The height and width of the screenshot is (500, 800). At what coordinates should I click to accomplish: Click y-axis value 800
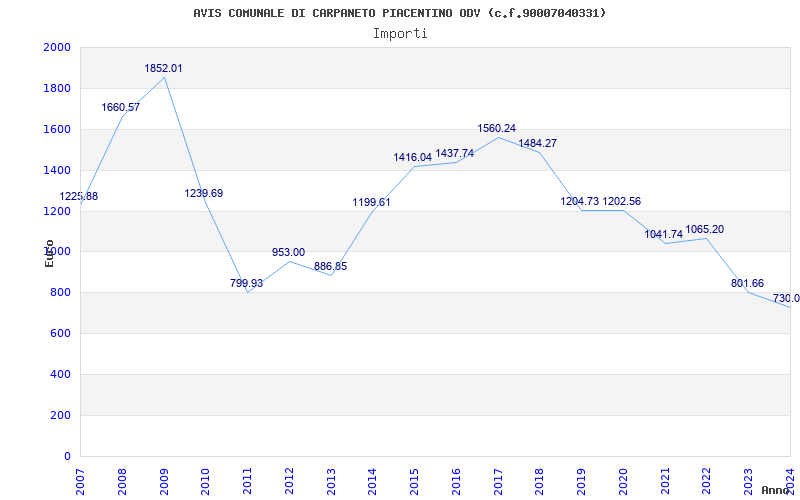coord(61,292)
